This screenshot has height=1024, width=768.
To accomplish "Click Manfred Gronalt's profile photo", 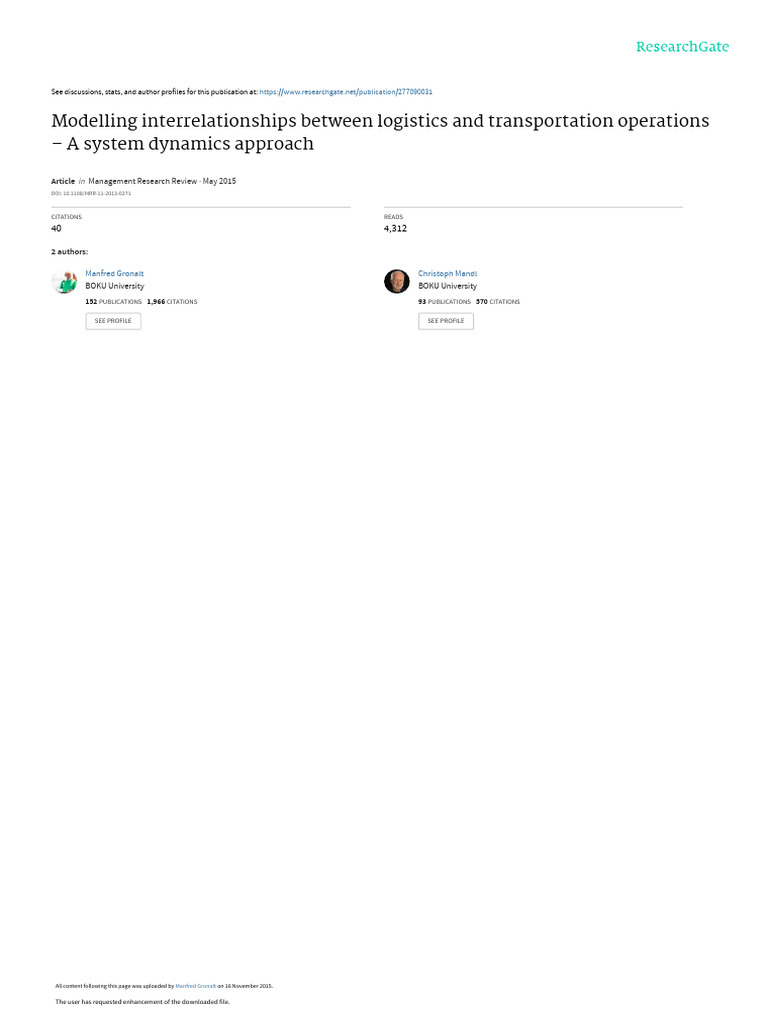I will point(64,281).
